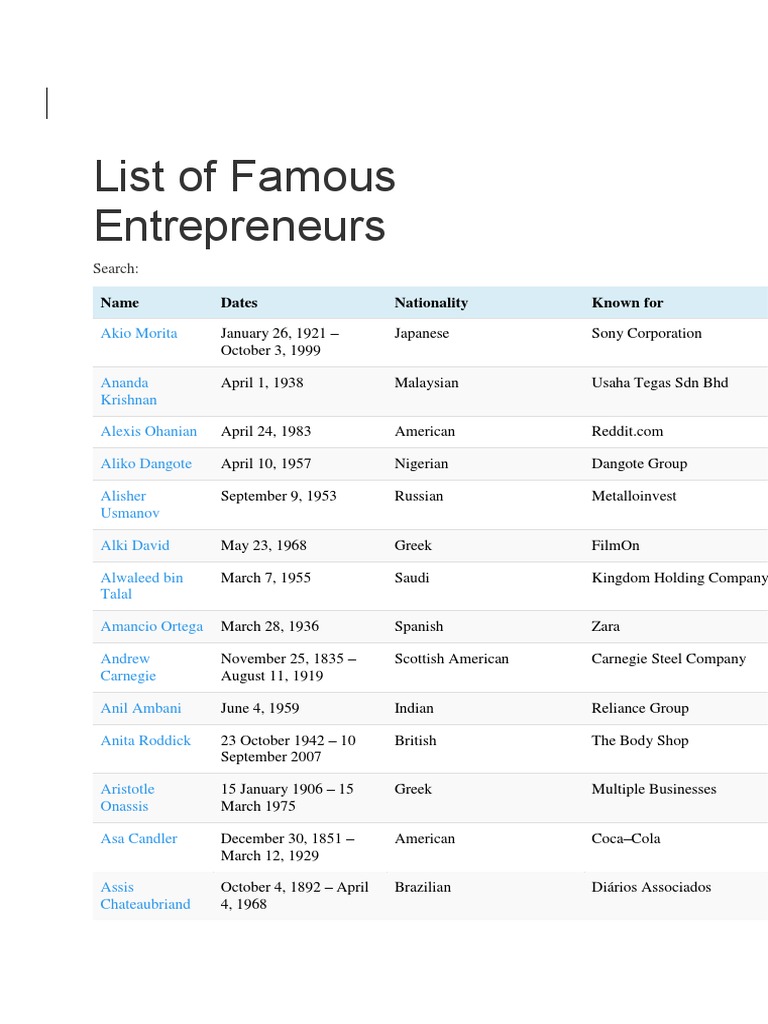Click the Known for column header
The width and height of the screenshot is (768, 1024).
(x=627, y=302)
